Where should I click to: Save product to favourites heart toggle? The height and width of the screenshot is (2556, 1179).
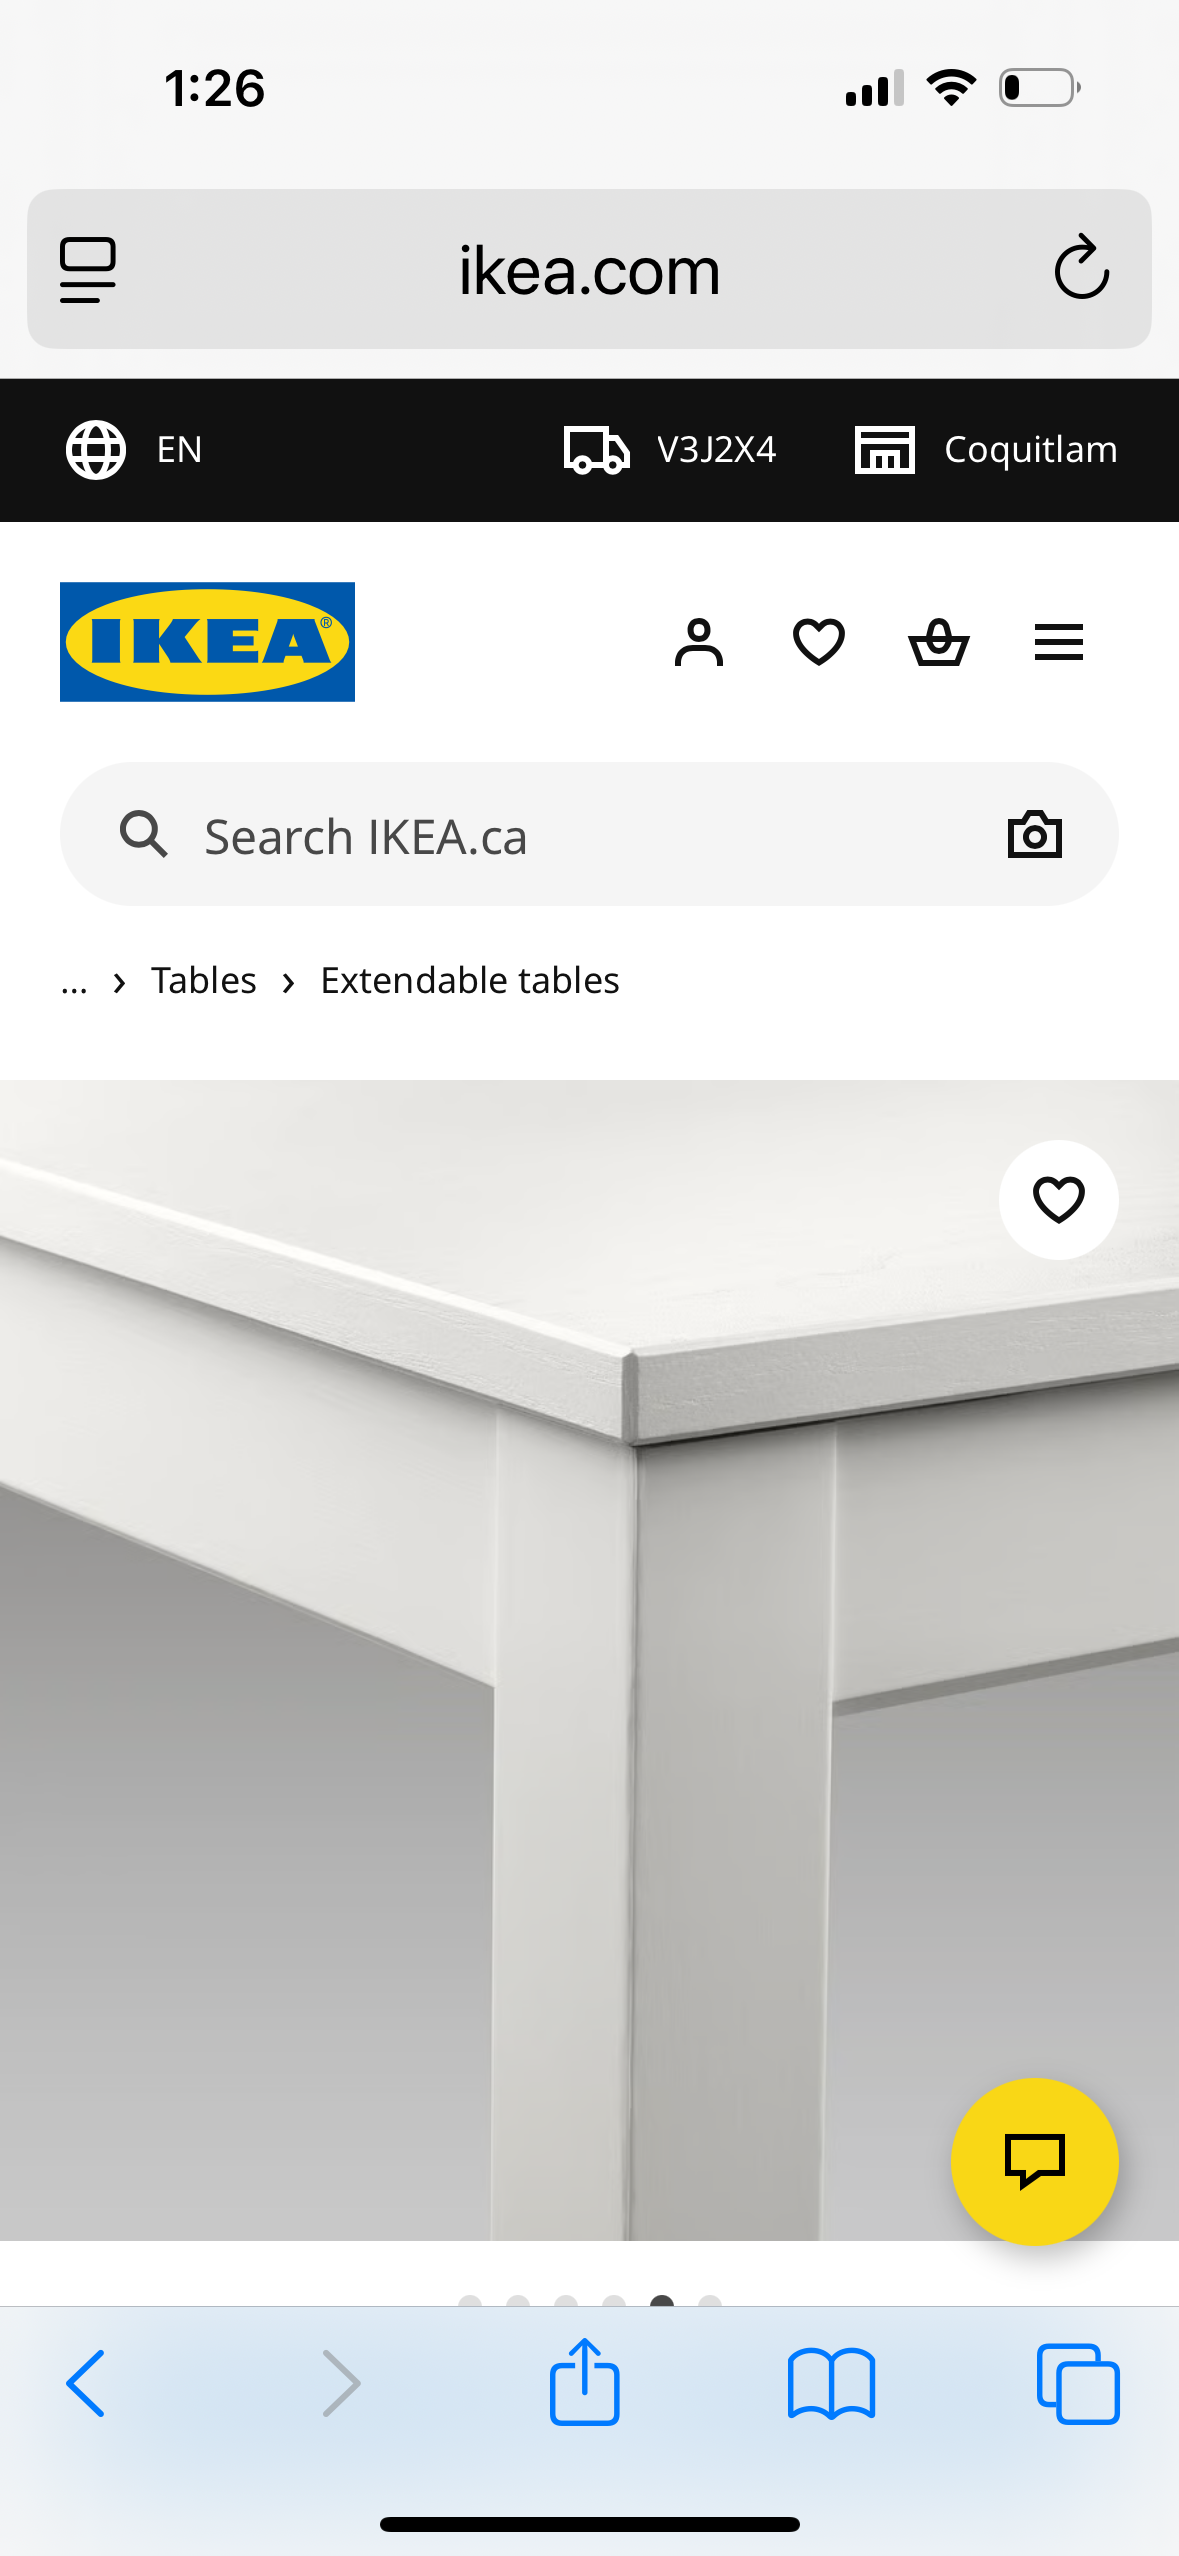pos(1058,1200)
